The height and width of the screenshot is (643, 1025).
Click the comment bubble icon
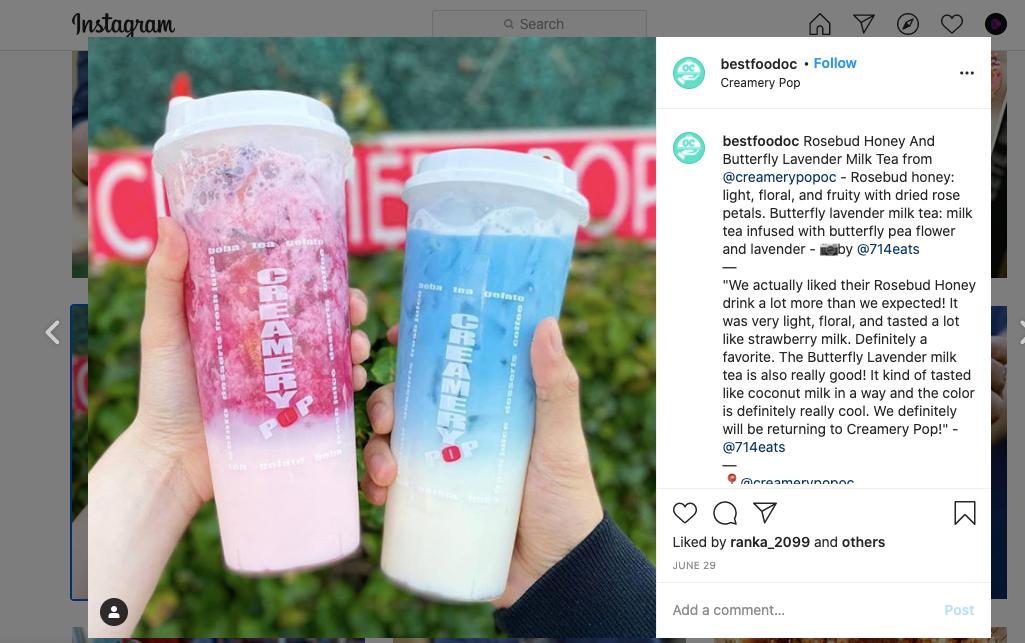[x=725, y=513]
